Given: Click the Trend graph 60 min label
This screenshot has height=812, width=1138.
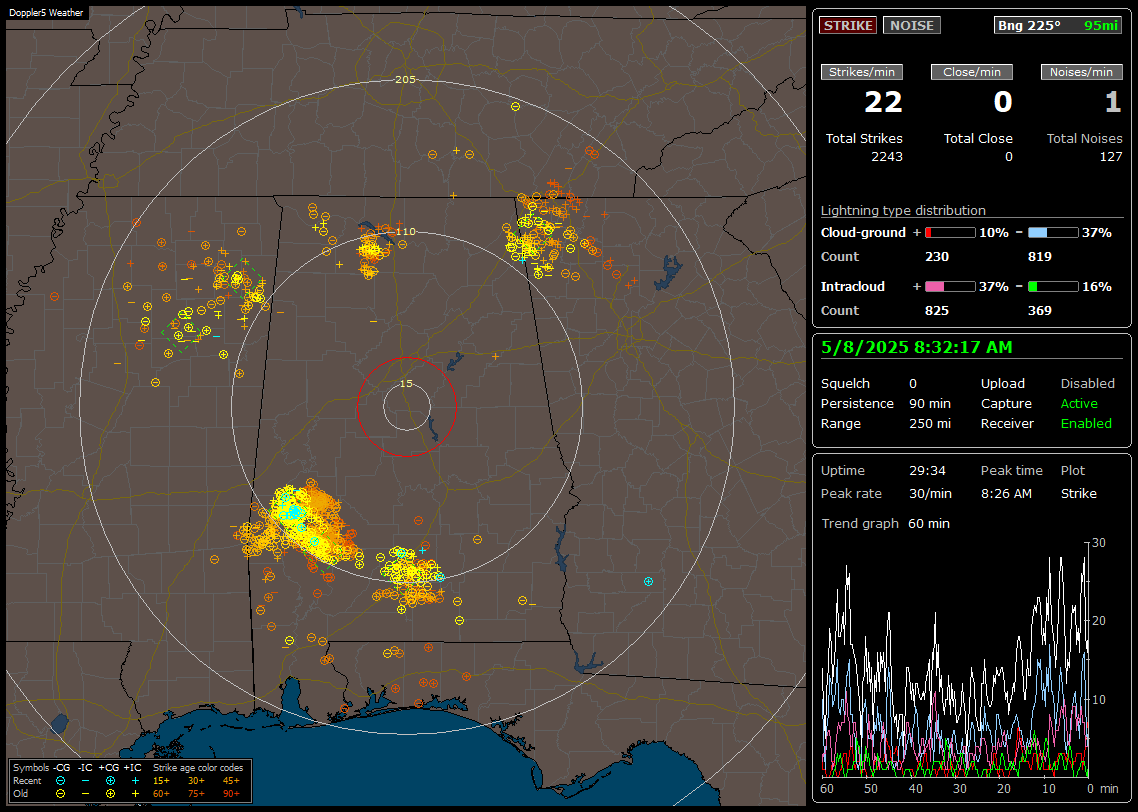Looking at the screenshot, I should [x=885, y=524].
